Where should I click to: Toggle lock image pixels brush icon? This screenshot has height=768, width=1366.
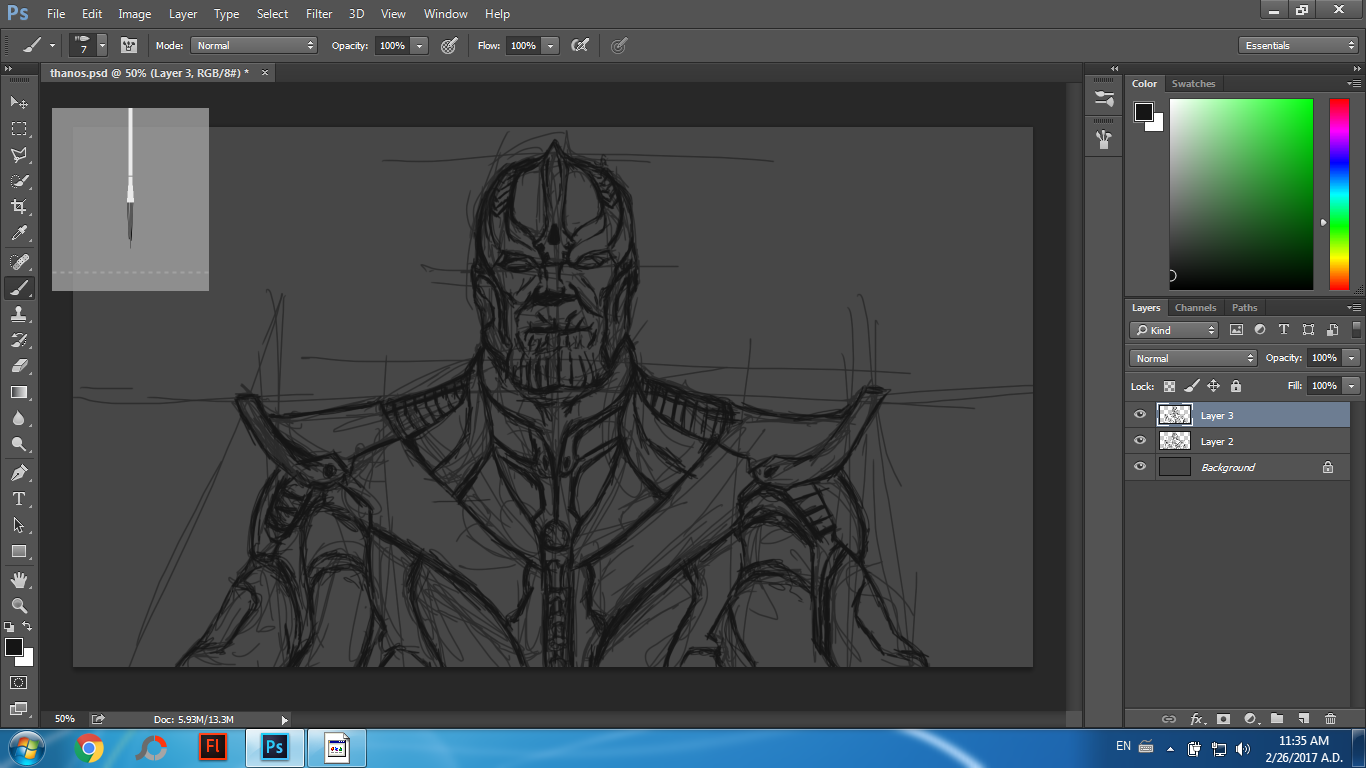pos(1191,386)
